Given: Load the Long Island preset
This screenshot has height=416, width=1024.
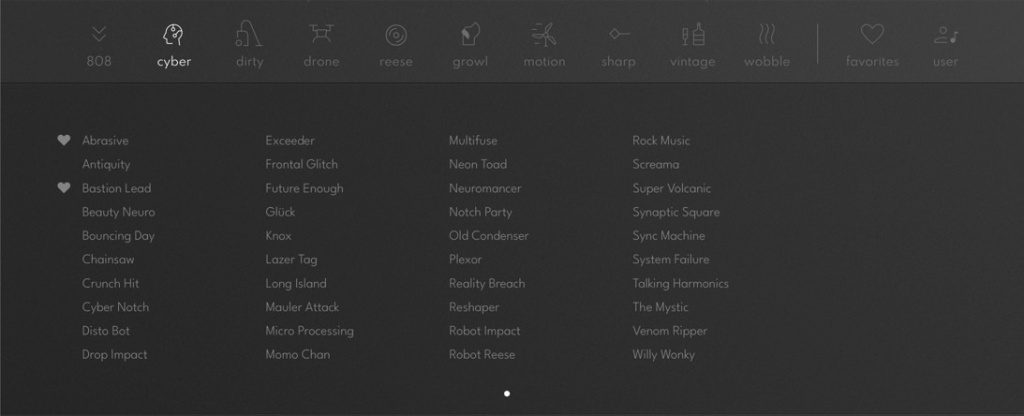Looking at the screenshot, I should coord(296,283).
